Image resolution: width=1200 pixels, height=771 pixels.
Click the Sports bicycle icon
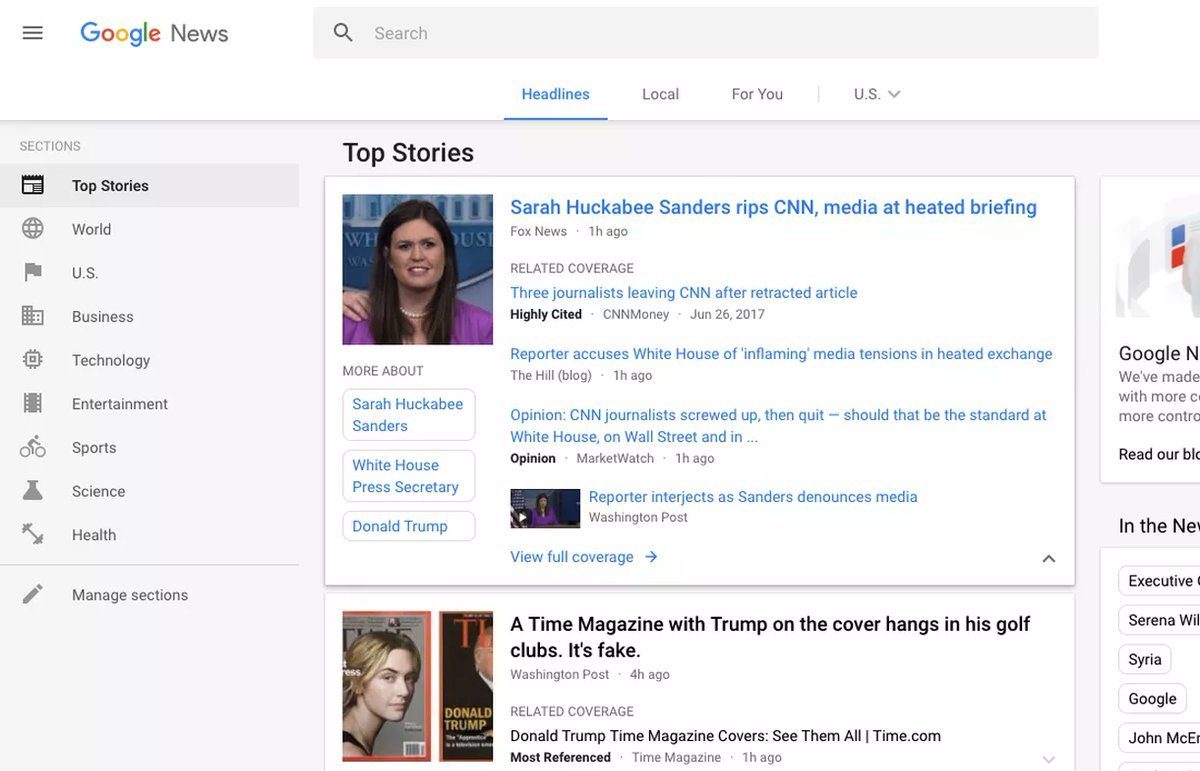pyautogui.click(x=33, y=447)
